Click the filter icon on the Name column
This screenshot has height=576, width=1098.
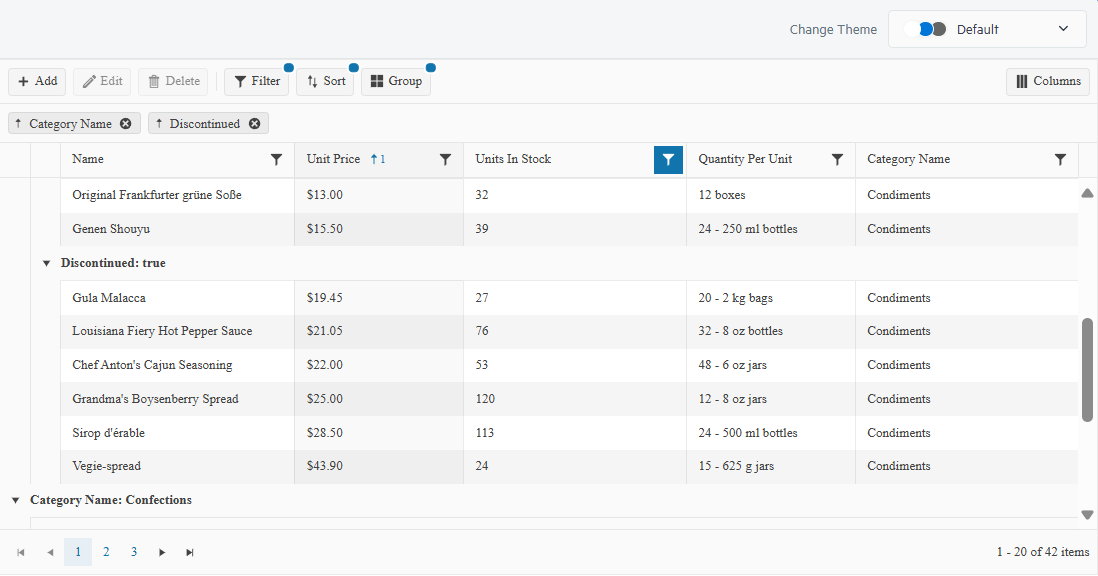(276, 159)
